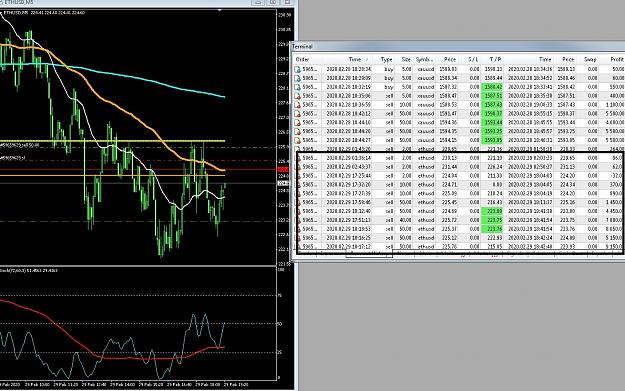Screen dimensions: 625x391
Task: Select the green T/P cell 223.75
Action: click(x=492, y=220)
